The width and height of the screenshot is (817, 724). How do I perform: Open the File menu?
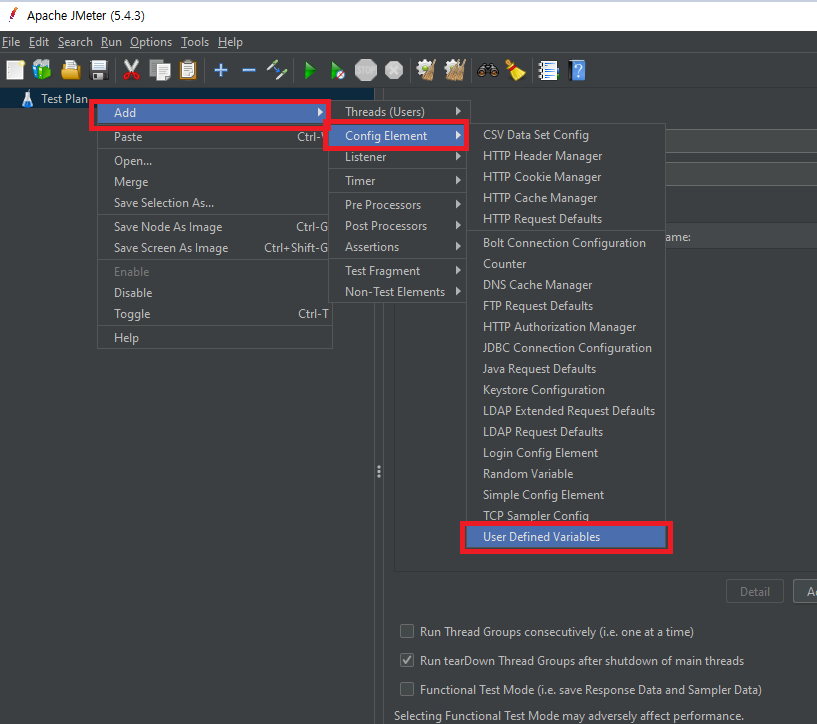coord(11,42)
